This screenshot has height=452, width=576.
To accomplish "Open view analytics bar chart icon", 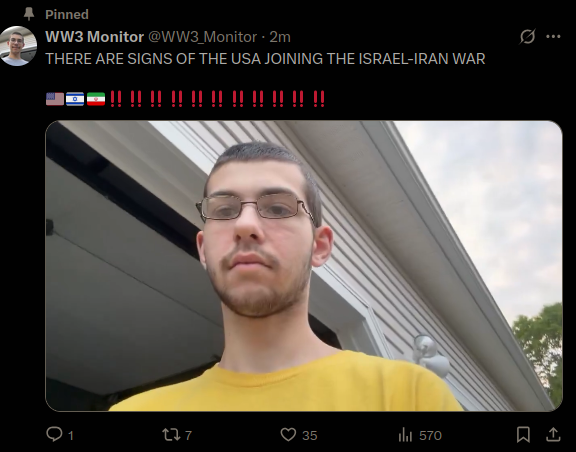I will [405, 435].
